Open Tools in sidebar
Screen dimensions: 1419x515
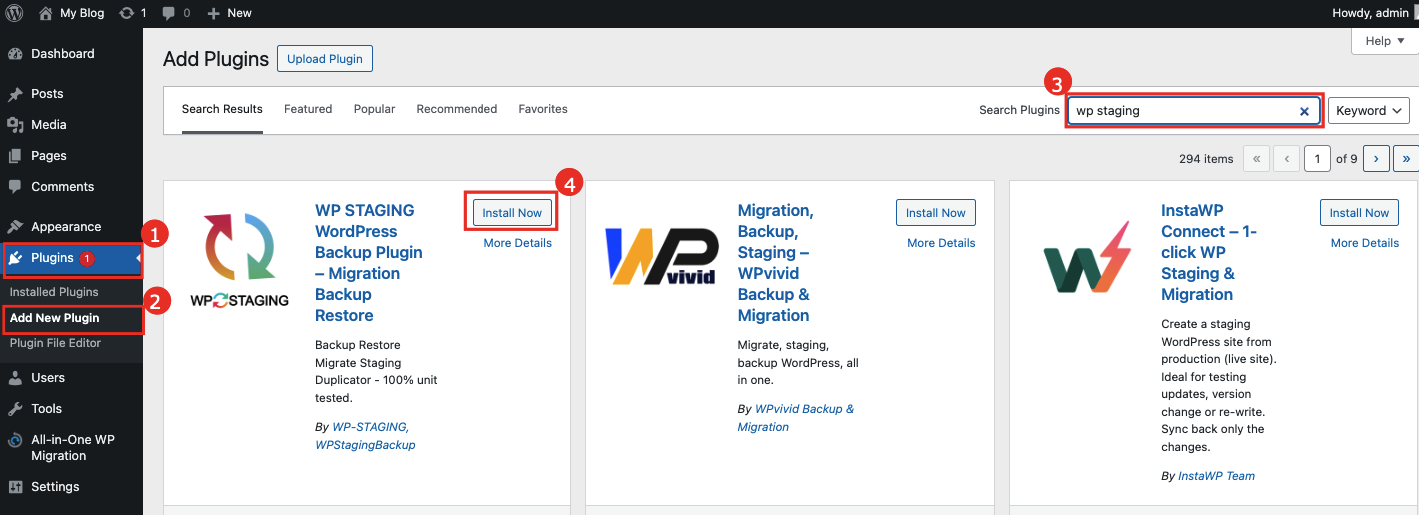[46, 409]
